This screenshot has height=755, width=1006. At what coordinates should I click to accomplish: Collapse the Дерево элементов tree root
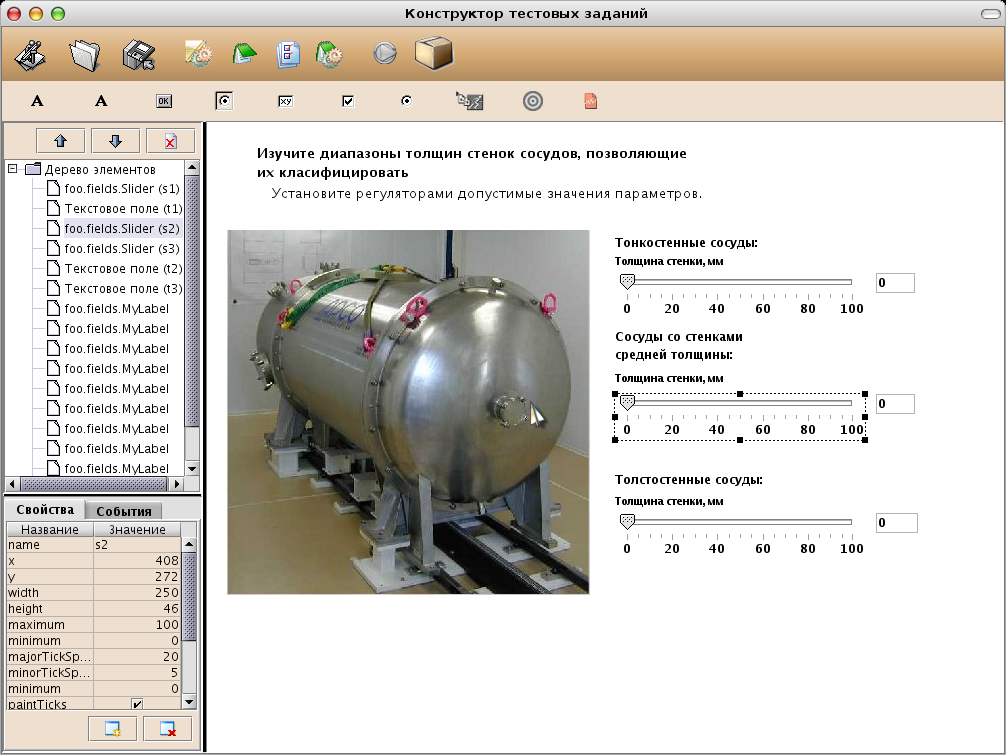point(12,169)
